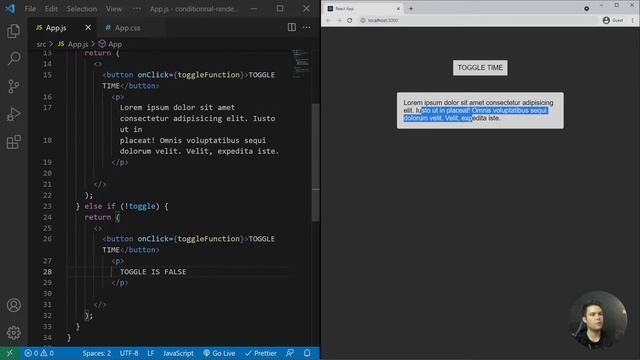Open a new browser tab

pyautogui.click(x=411, y=9)
